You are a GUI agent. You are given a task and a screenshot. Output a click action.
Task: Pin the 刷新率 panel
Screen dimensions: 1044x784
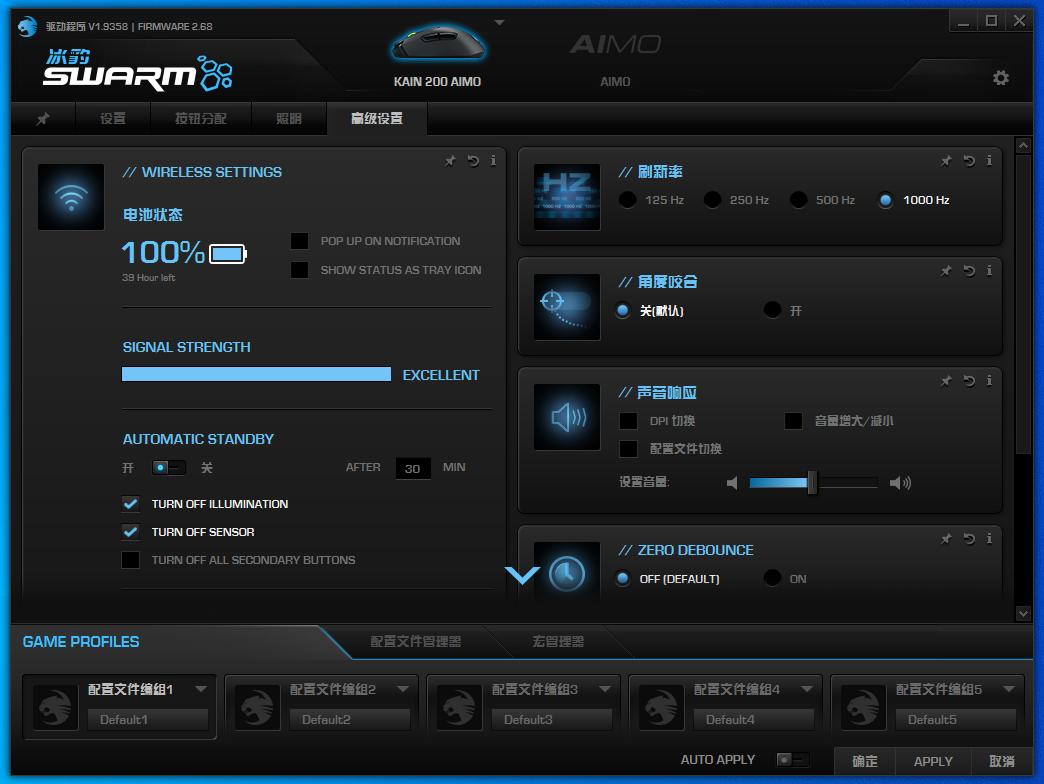point(945,160)
